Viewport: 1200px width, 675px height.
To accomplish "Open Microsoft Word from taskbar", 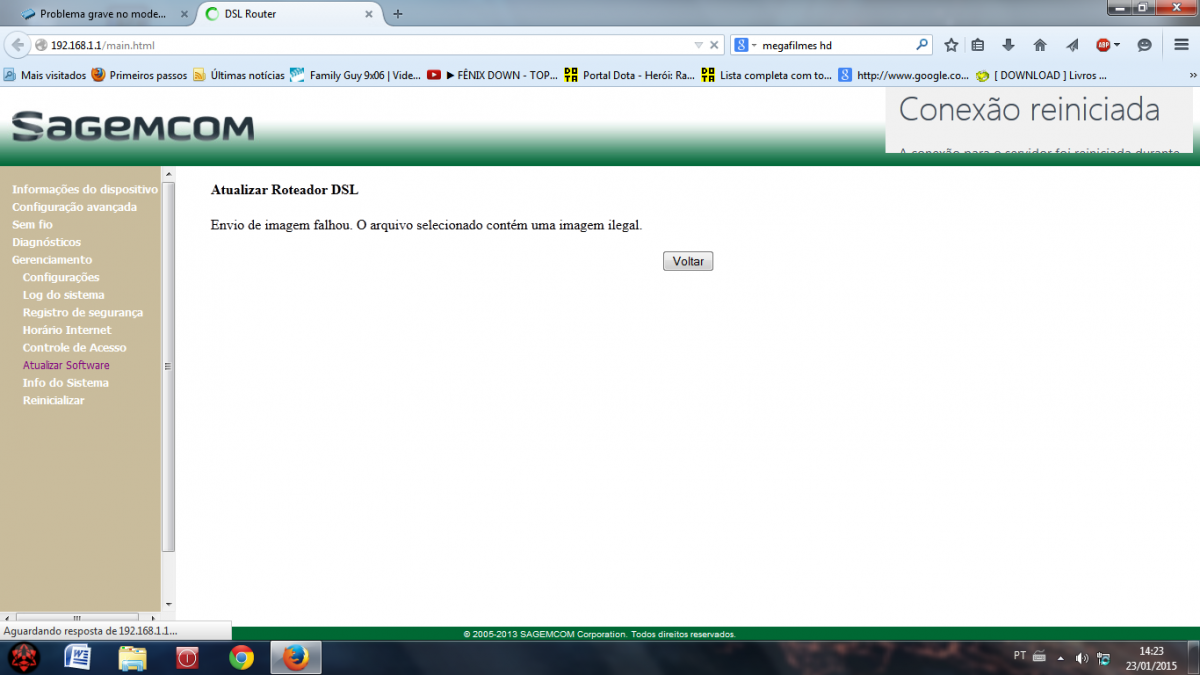I will tap(77, 658).
